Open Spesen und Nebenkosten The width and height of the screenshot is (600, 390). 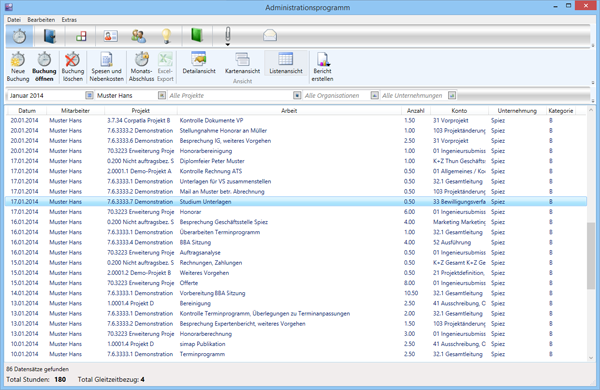tap(107, 67)
